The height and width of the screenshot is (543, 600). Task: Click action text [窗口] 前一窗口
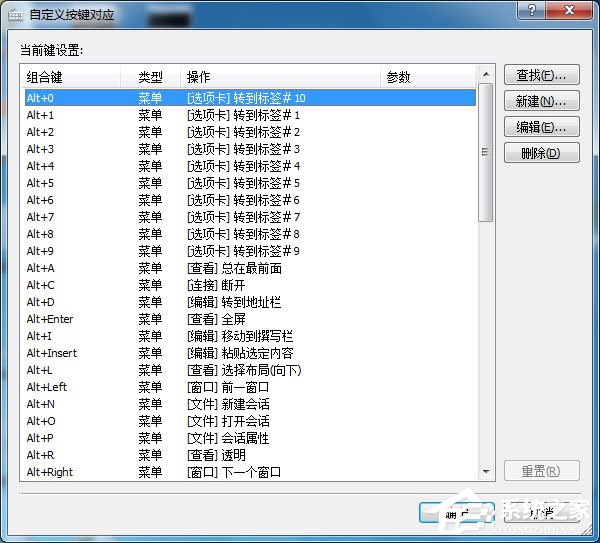pyautogui.click(x=228, y=387)
